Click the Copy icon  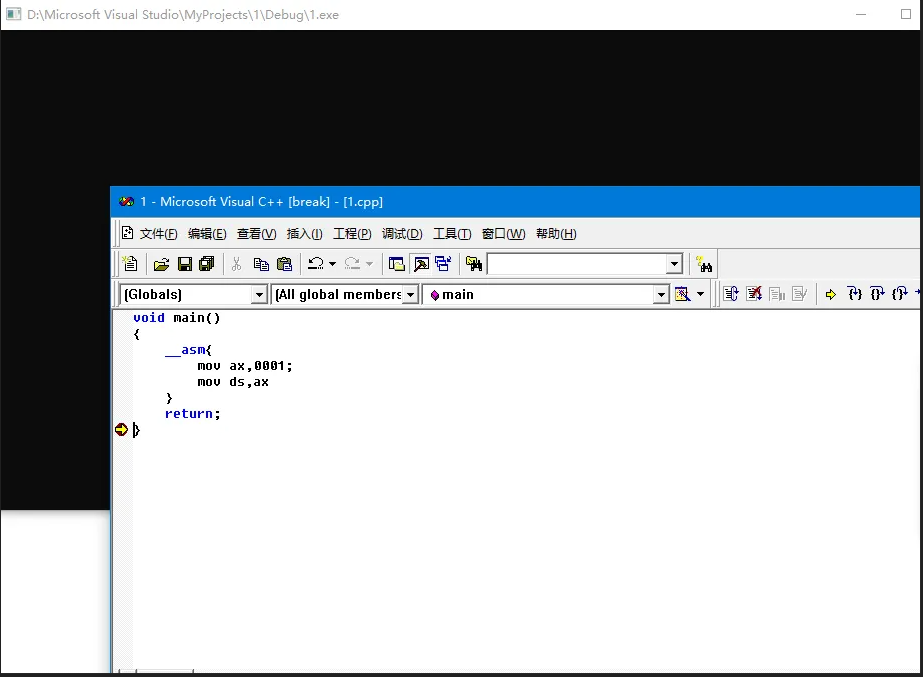coord(261,263)
